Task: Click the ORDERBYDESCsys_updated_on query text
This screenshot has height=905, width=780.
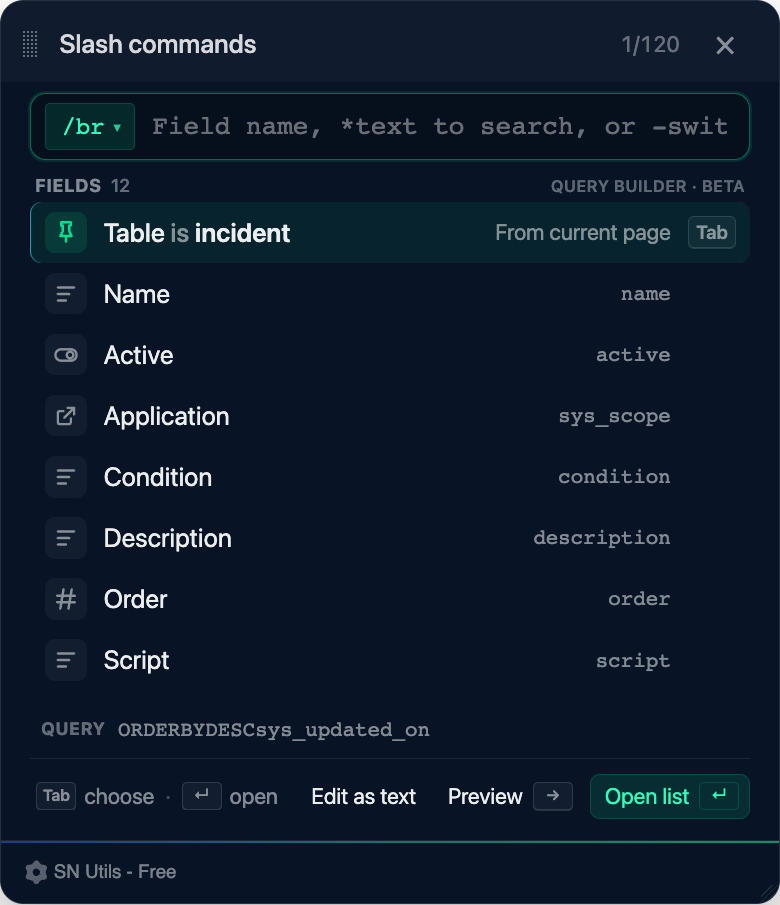Action: coord(274,730)
